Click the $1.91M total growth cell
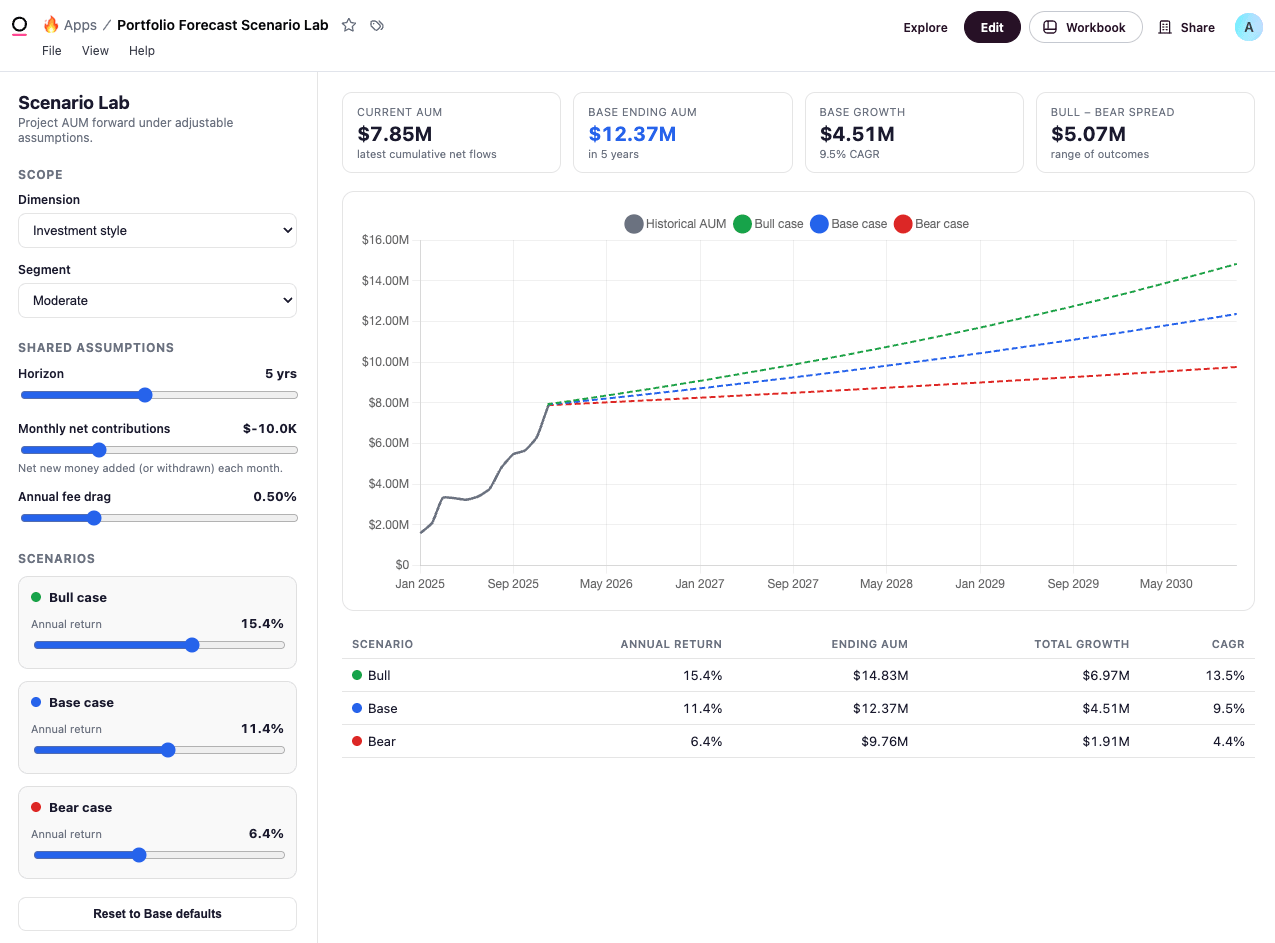The height and width of the screenshot is (943, 1275). click(x=1106, y=742)
